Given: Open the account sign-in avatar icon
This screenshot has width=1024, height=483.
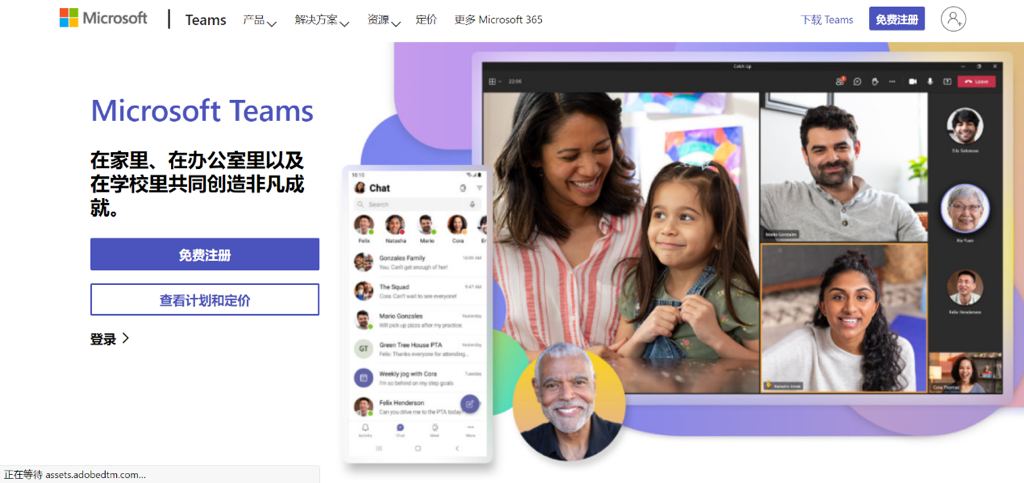Looking at the screenshot, I should 953,18.
